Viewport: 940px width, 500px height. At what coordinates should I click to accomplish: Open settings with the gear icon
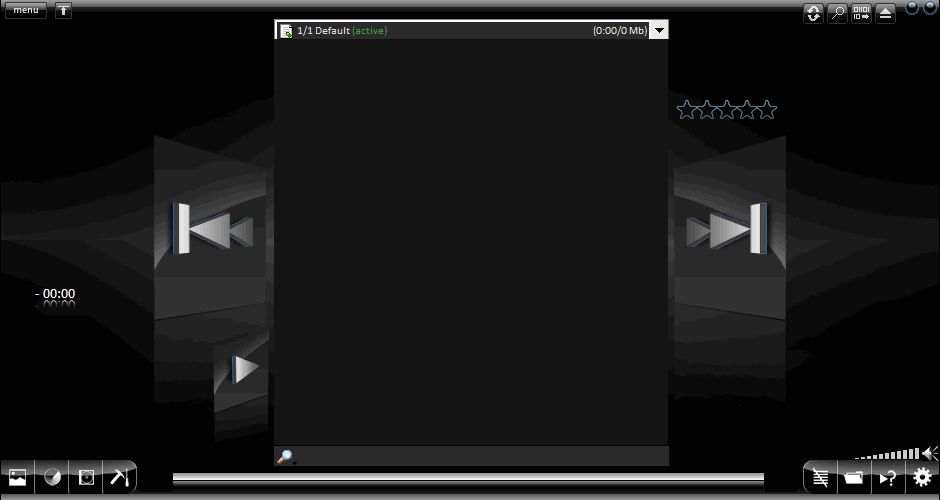pos(922,478)
